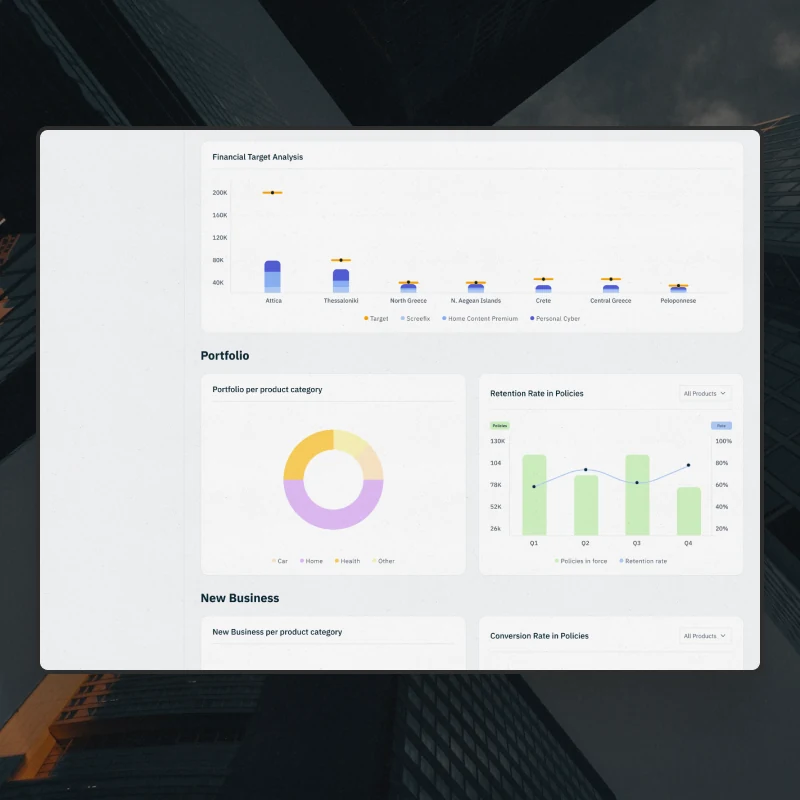This screenshot has height=800, width=800.
Task: Click the Central Greece axis label
Action: pyautogui.click(x=611, y=301)
